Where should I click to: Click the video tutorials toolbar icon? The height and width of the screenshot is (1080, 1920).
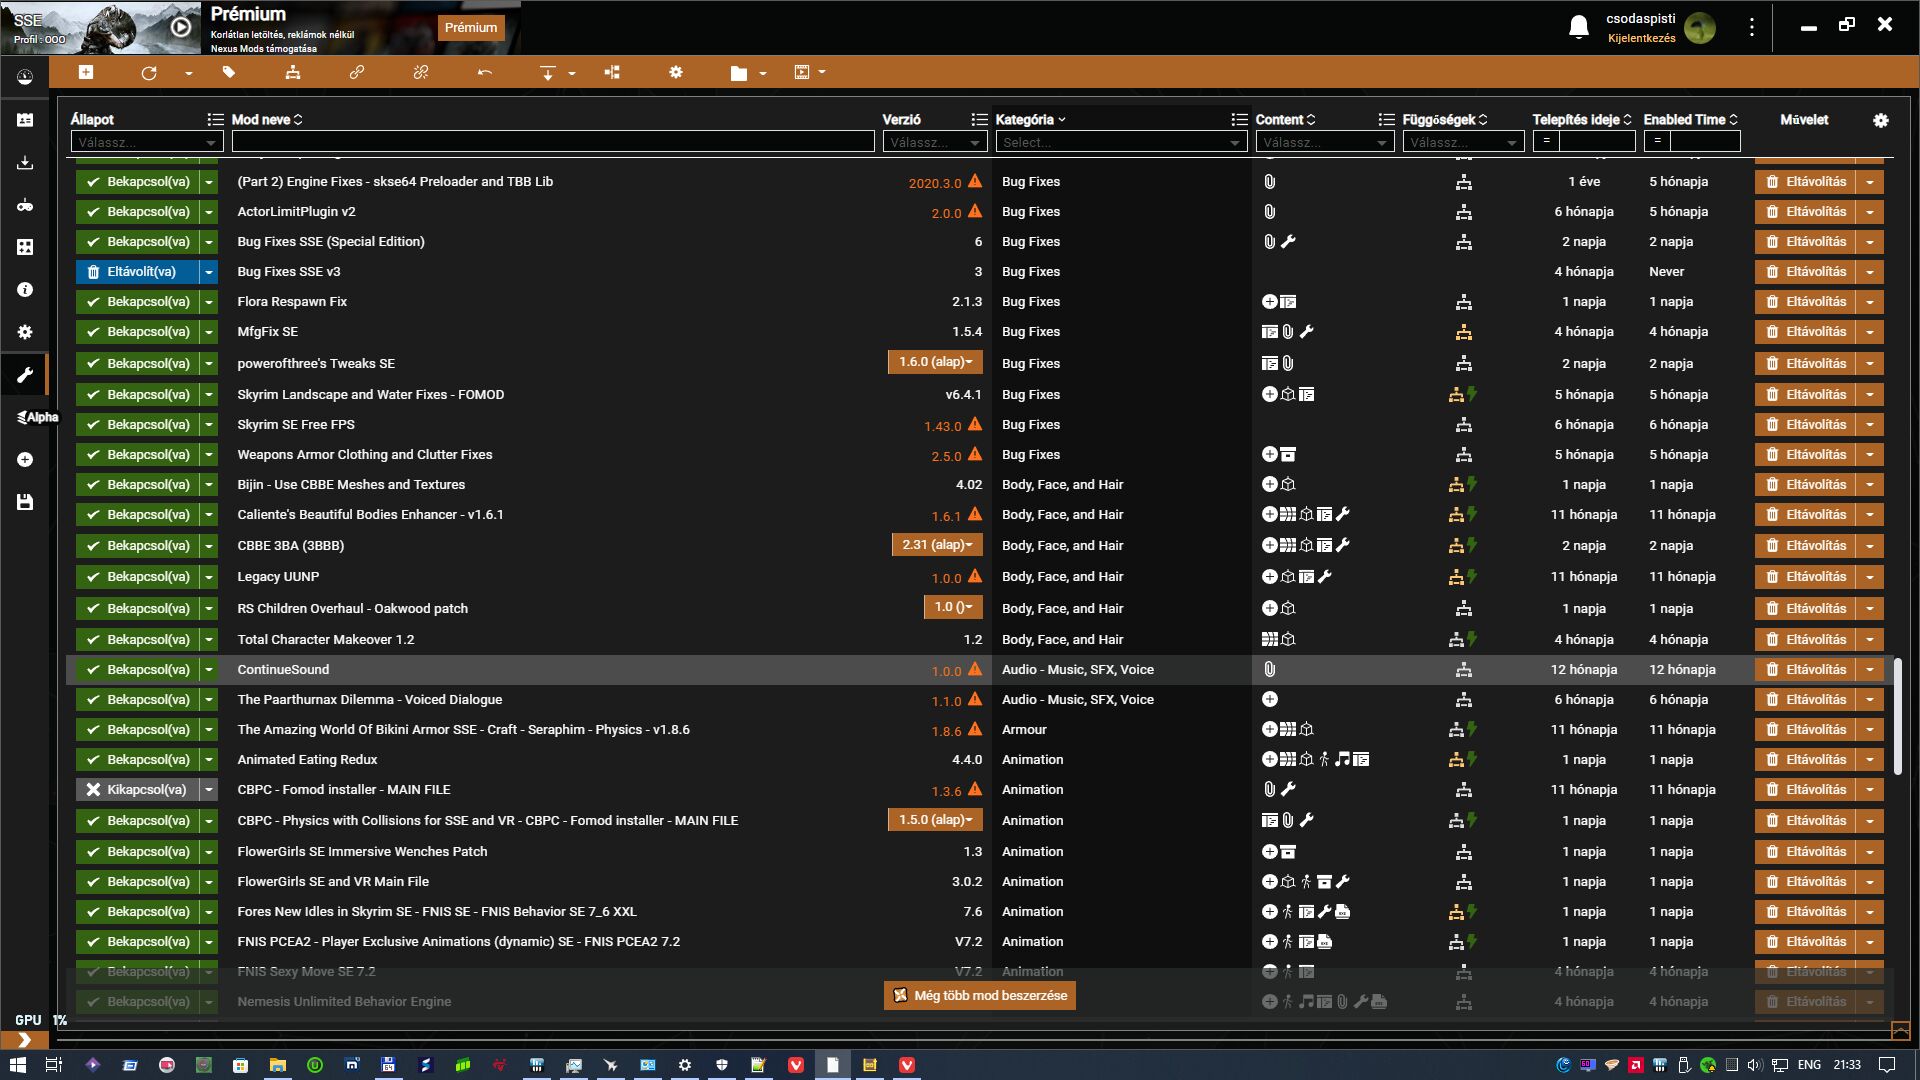pos(802,72)
